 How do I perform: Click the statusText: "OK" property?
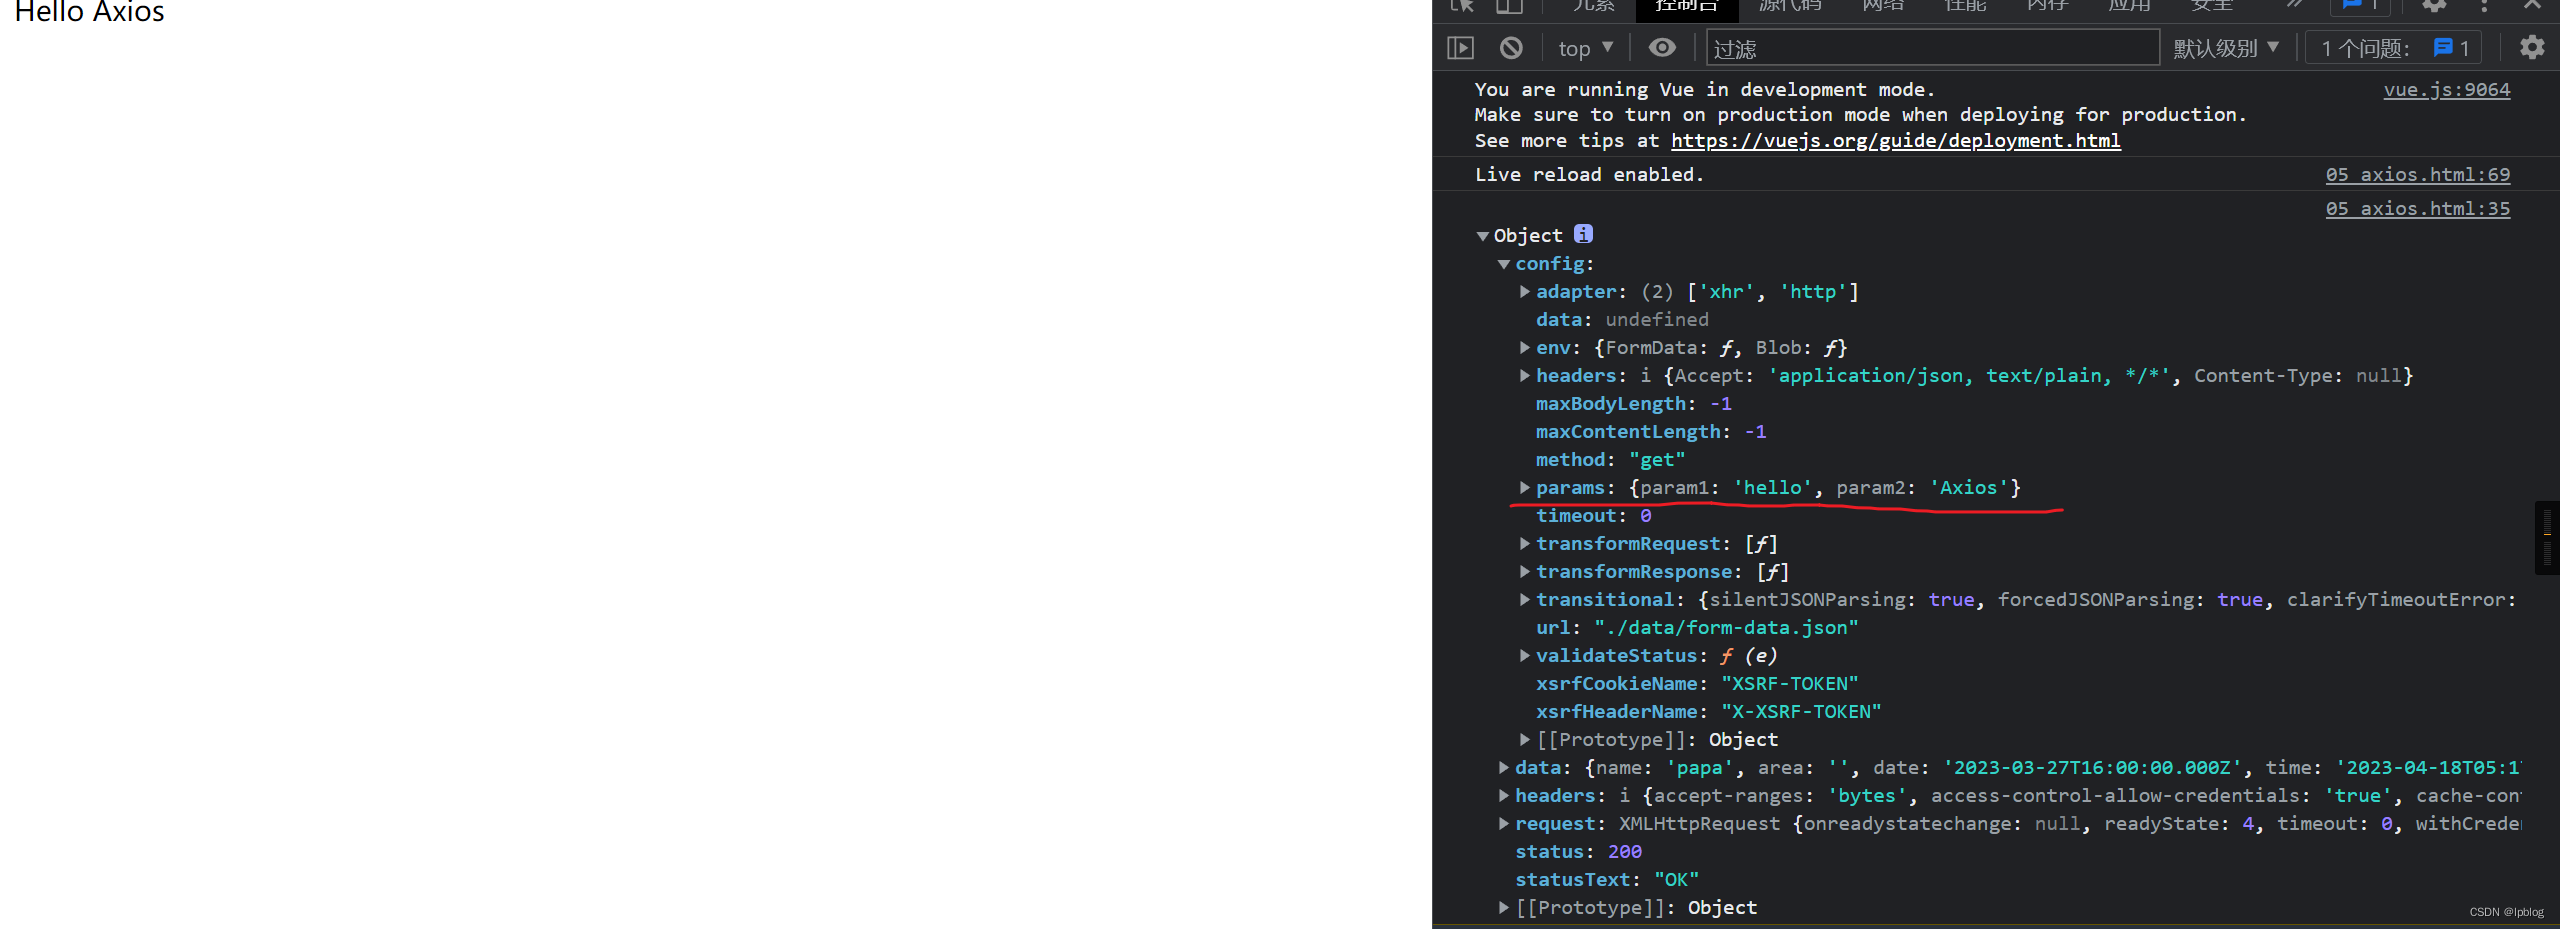pos(1606,879)
